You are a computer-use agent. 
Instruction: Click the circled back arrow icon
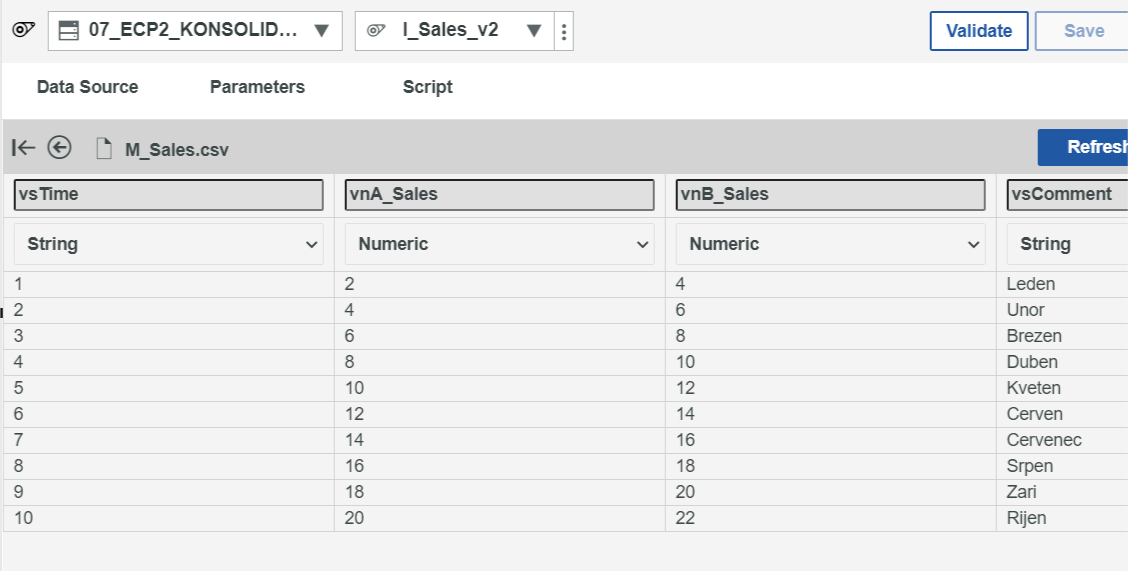click(x=60, y=147)
